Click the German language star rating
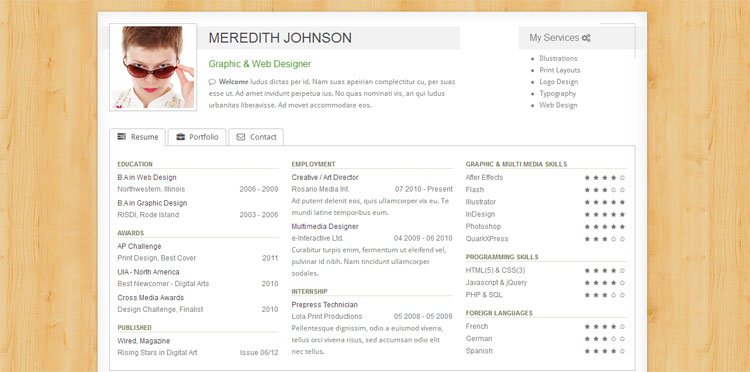Viewport: 750px width, 372px height. pos(605,339)
